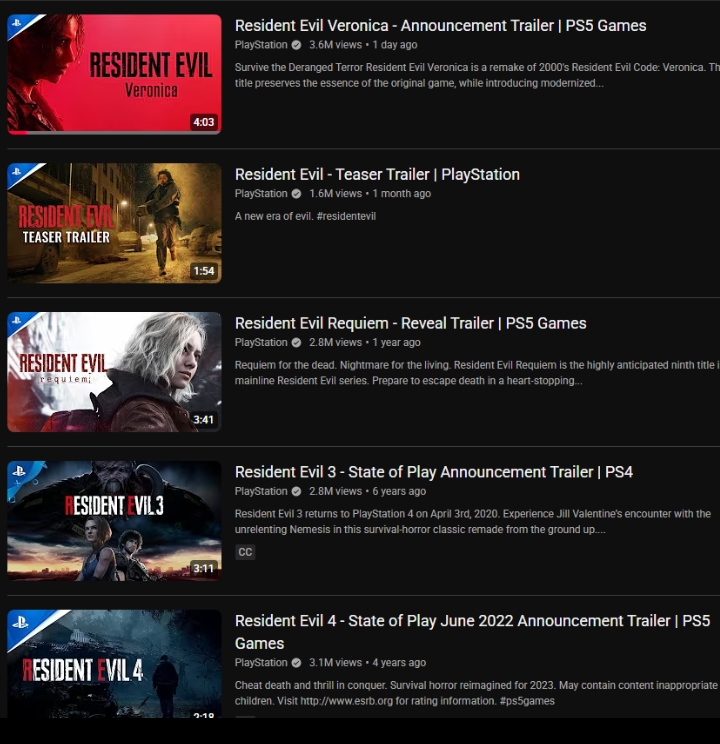The width and height of the screenshot is (720, 744).
Task: Click '1.6M views • 1 month ago' text
Action: 370,194
